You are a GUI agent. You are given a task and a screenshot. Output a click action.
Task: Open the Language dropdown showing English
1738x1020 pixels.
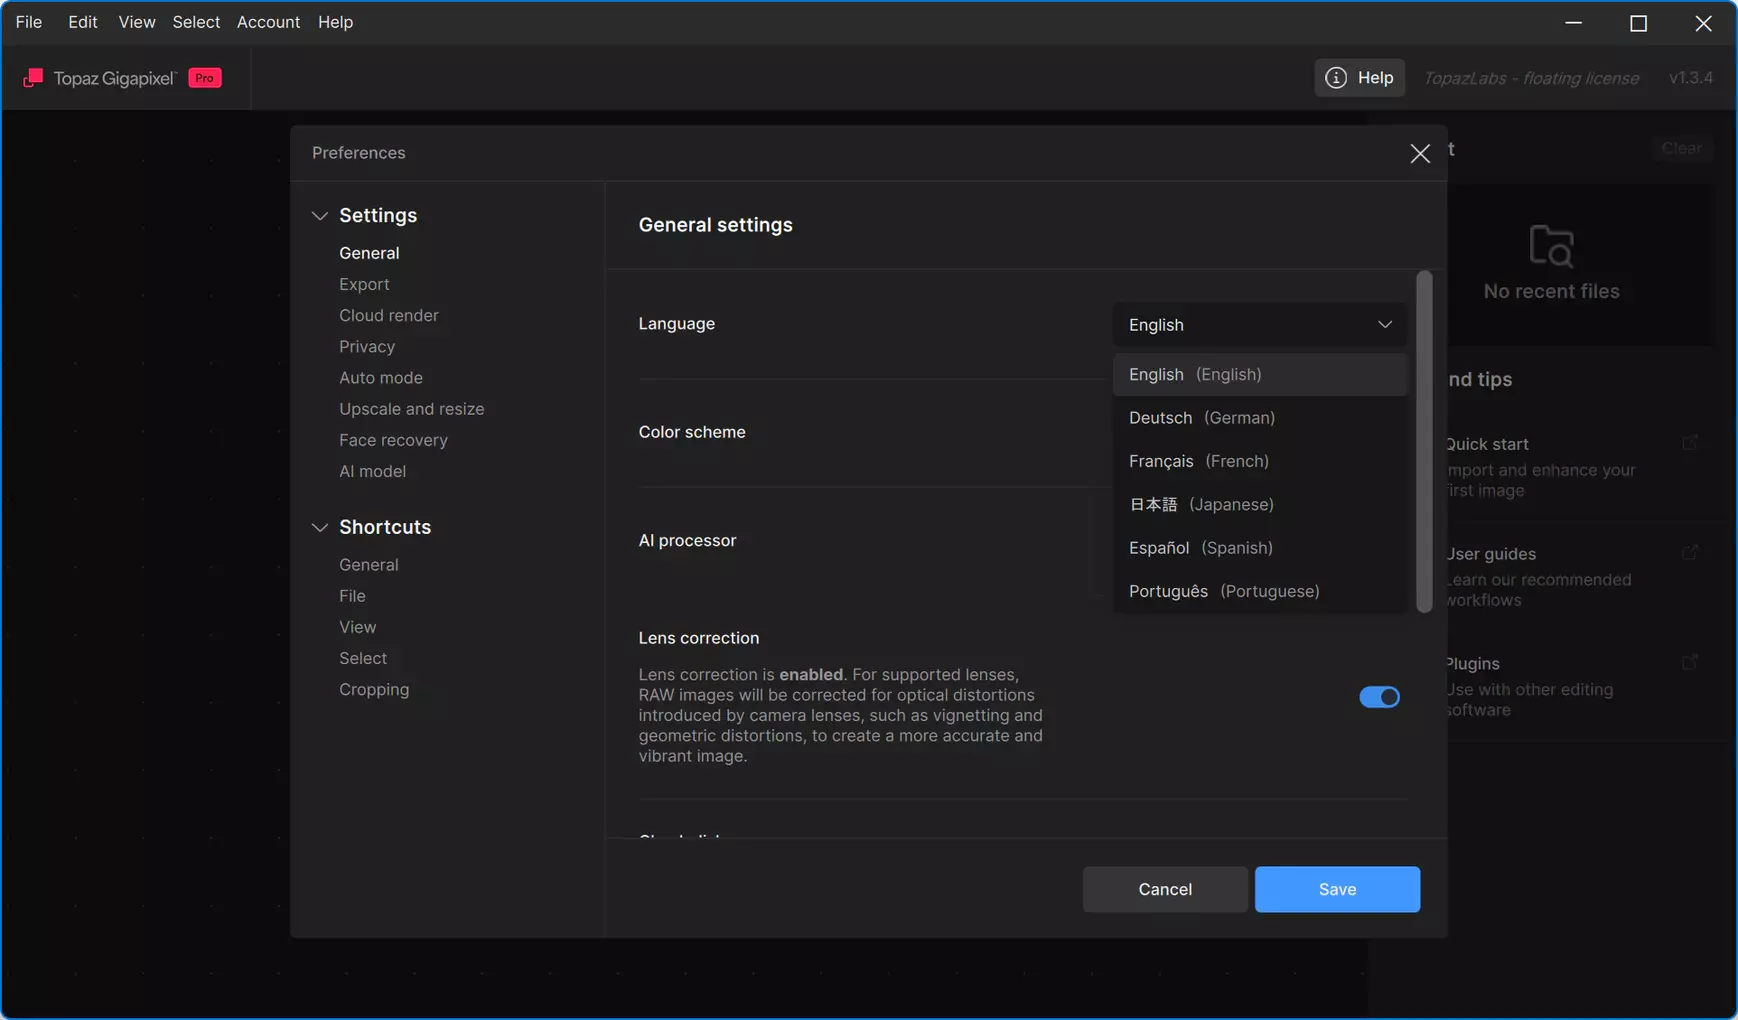point(1260,325)
